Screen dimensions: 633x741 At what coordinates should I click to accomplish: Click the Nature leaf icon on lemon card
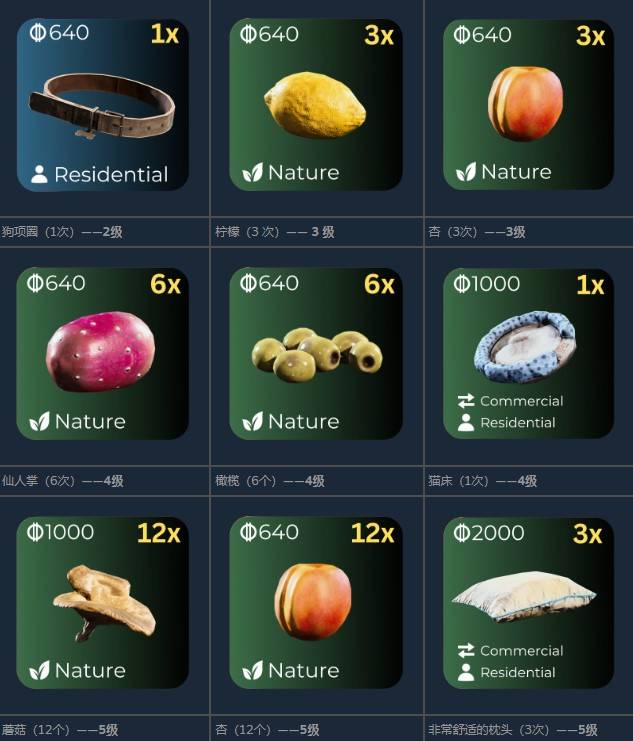252,172
